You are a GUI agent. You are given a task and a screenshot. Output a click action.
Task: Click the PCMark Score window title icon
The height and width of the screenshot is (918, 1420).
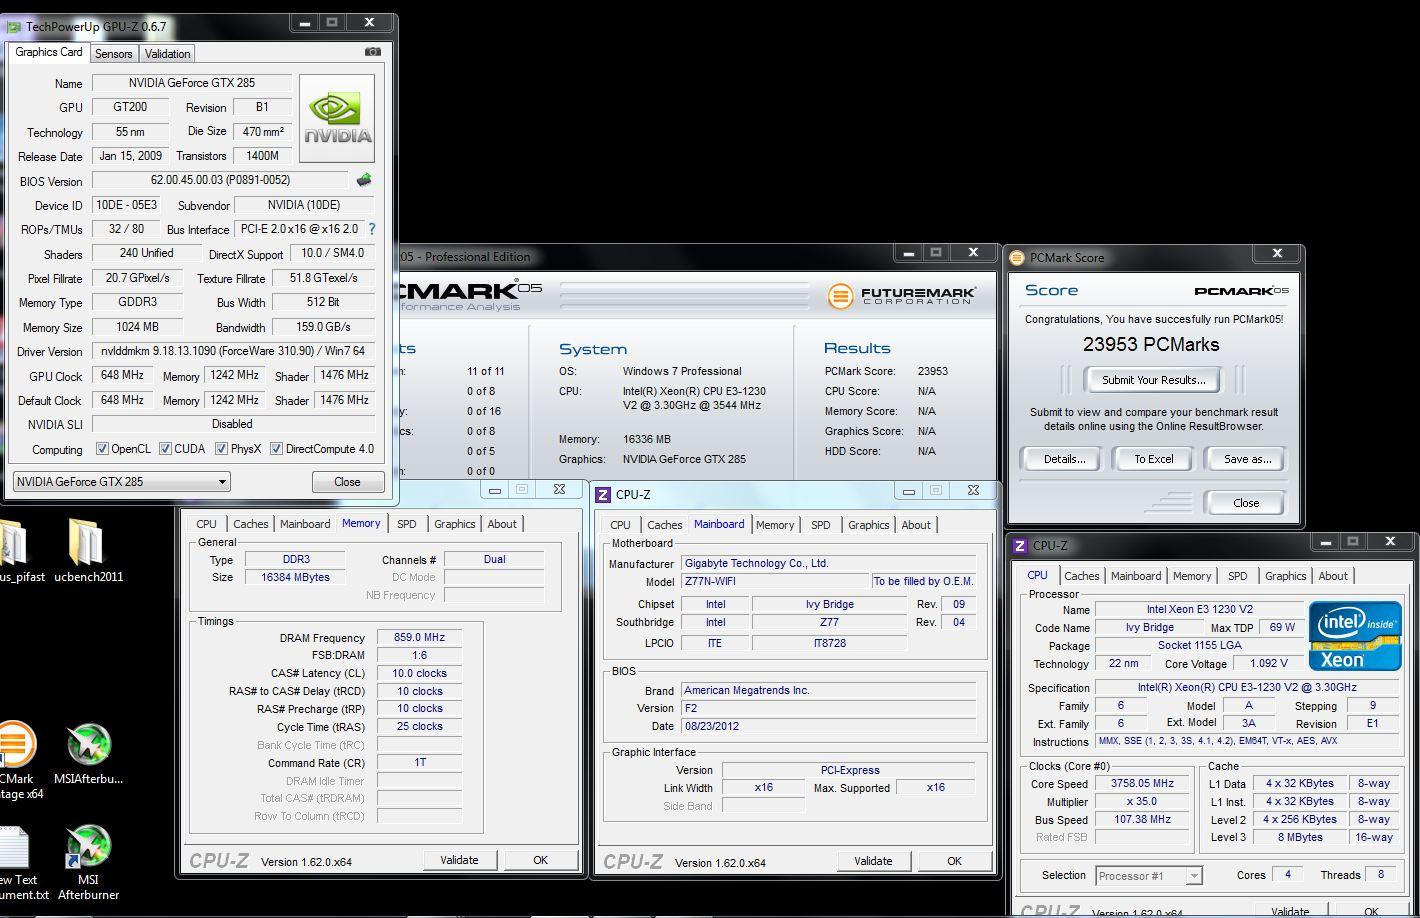(x=1017, y=257)
